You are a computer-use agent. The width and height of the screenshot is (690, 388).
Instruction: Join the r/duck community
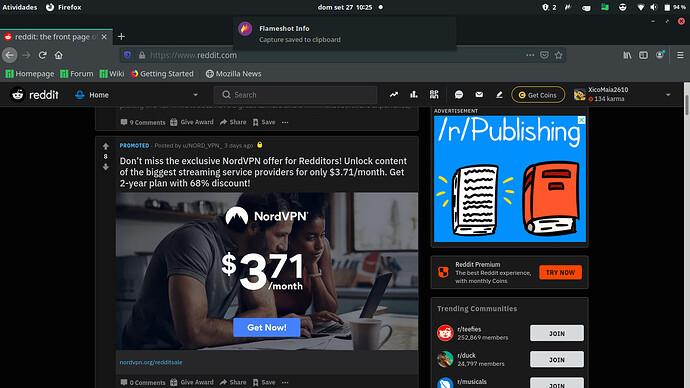[x=557, y=359]
